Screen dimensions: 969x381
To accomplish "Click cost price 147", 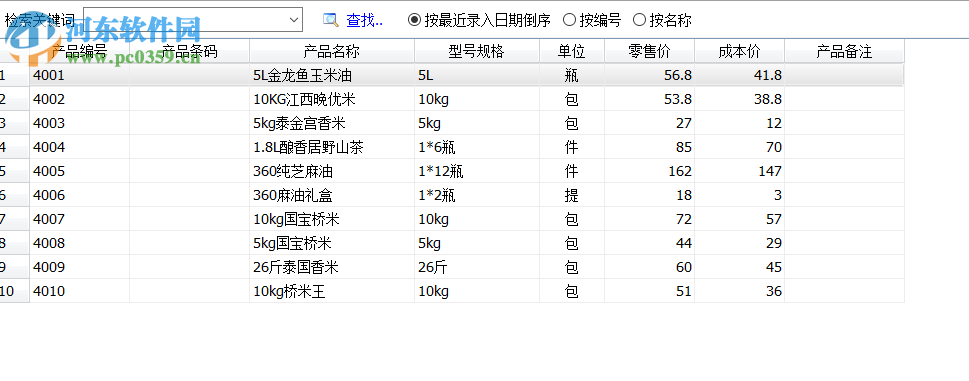I will [771, 171].
